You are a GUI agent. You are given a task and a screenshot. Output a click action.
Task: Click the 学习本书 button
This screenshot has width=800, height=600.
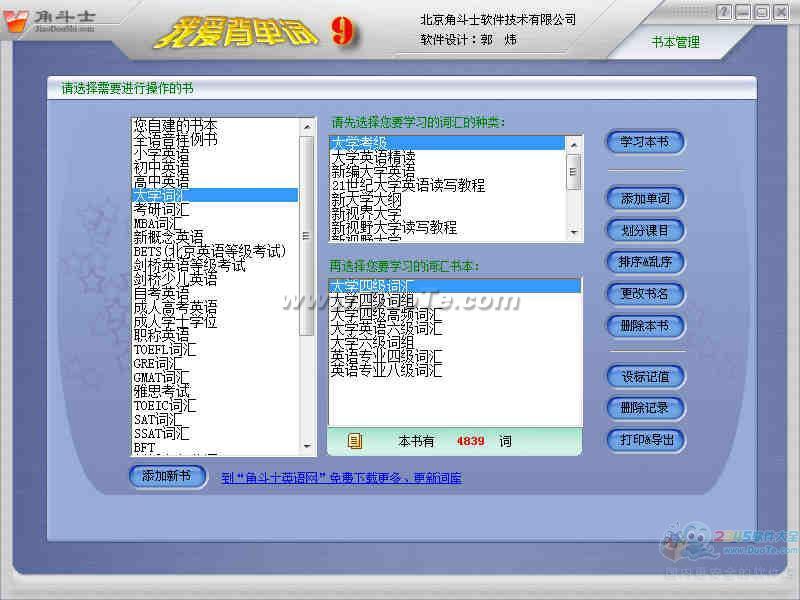point(645,142)
